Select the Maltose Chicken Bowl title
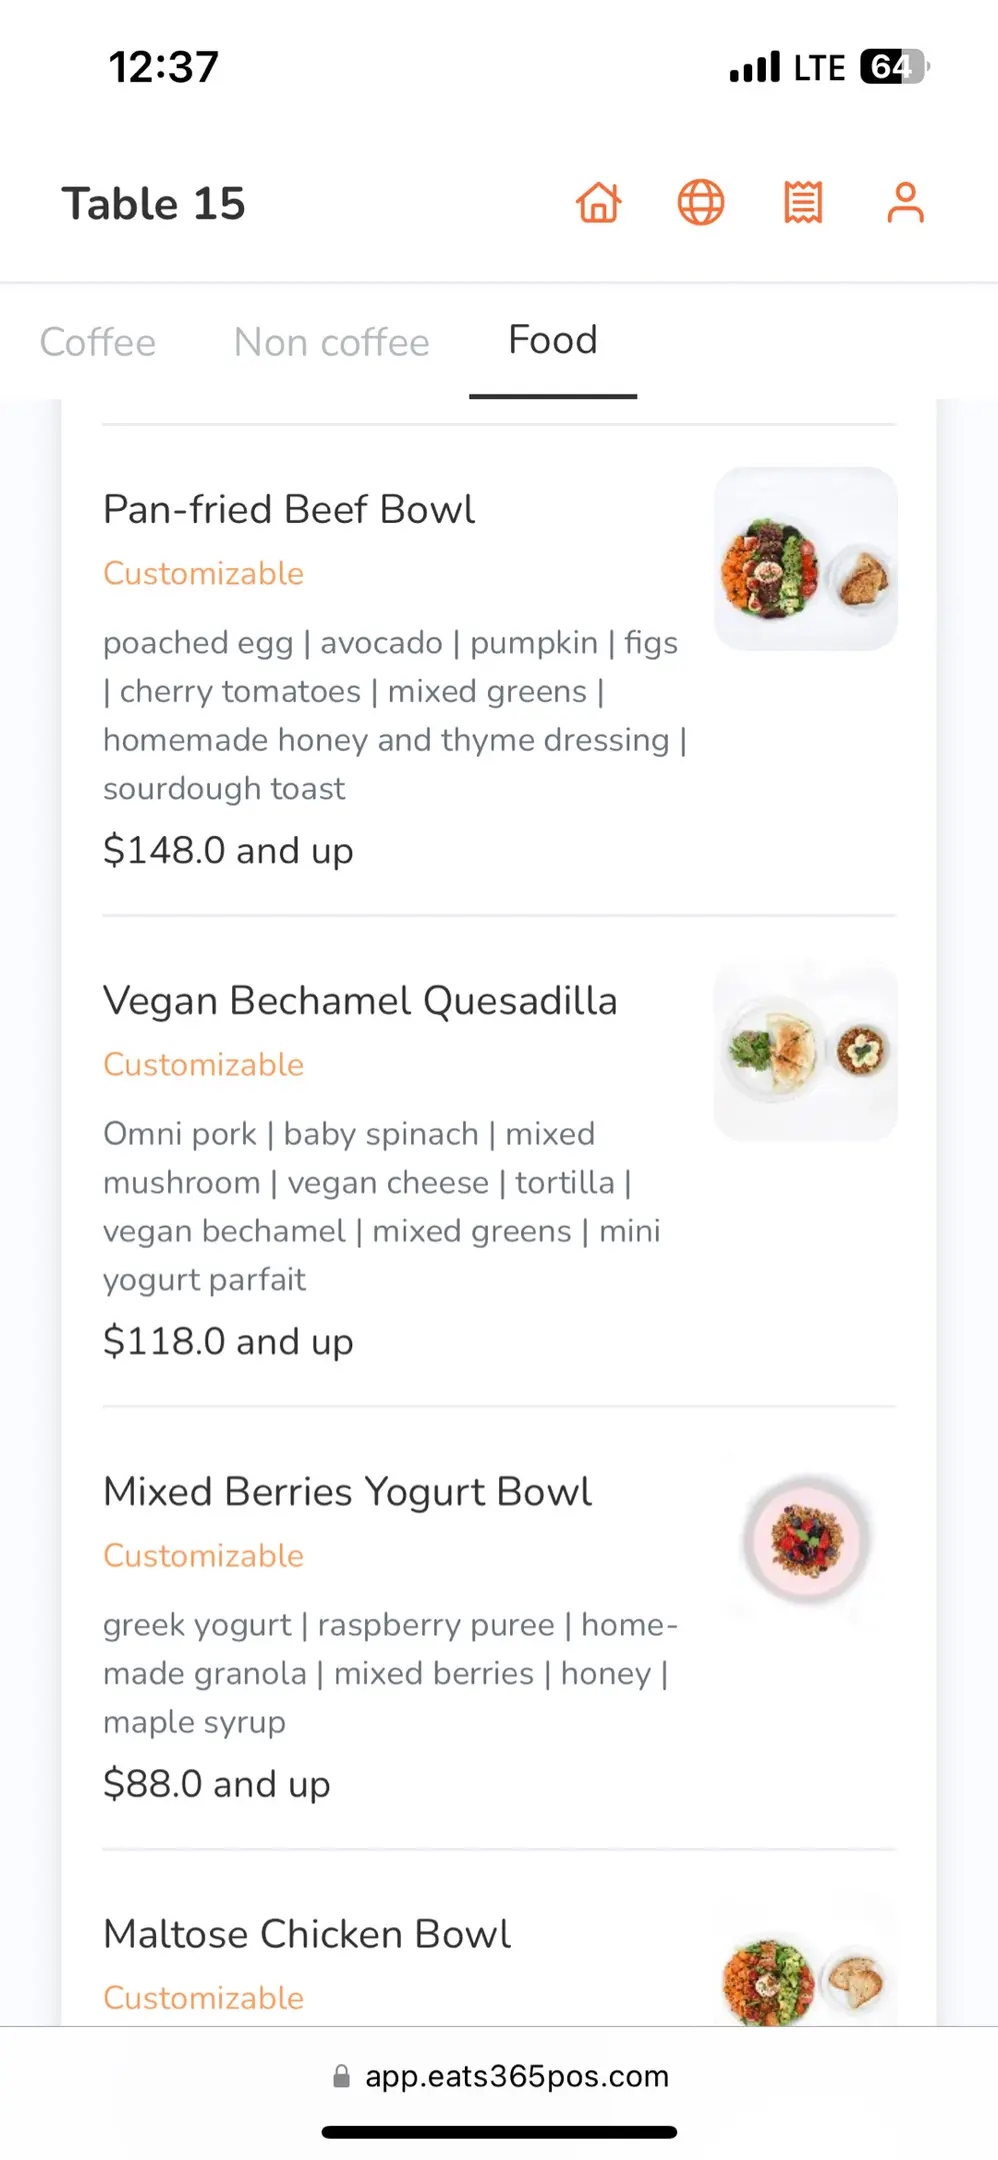The width and height of the screenshot is (998, 2160). coord(307,1934)
